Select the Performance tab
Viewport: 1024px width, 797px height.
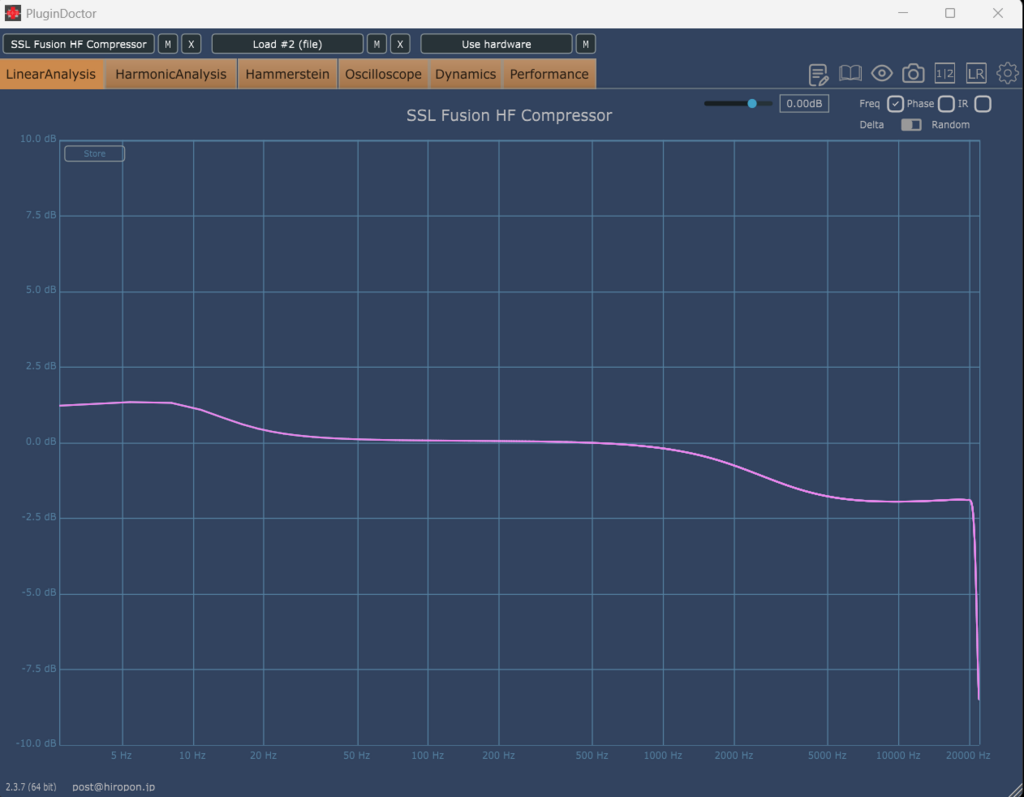tap(549, 74)
